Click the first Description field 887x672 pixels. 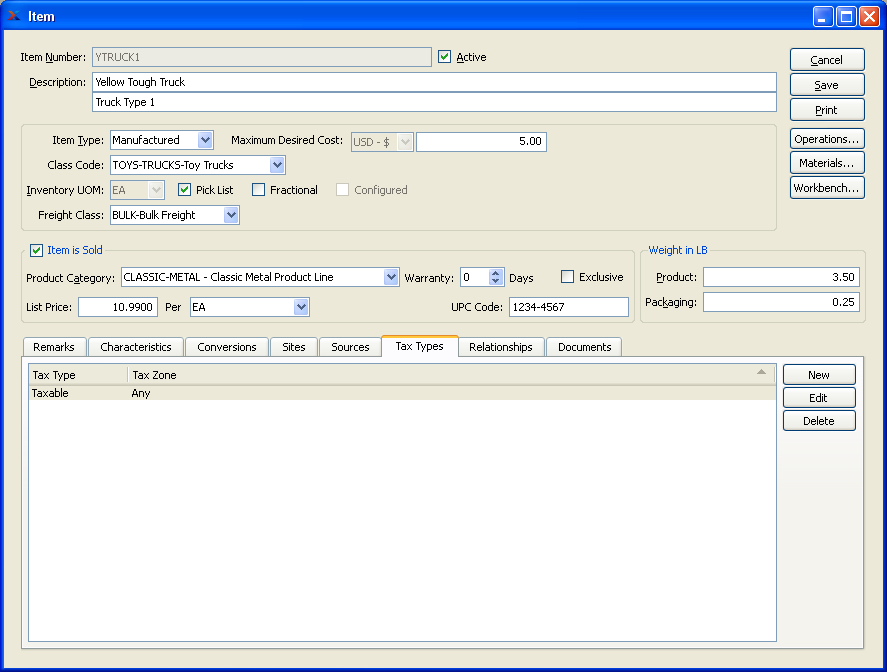click(x=434, y=82)
